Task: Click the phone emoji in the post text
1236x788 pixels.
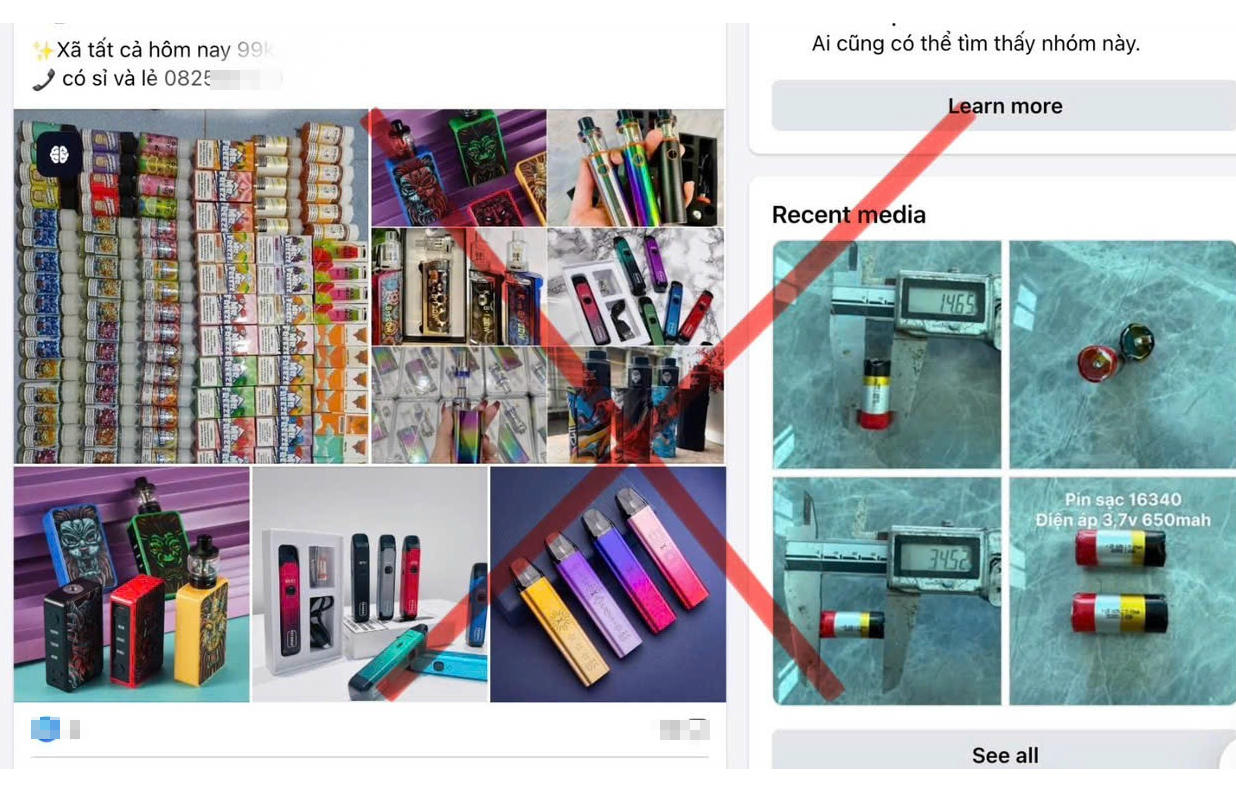Action: [43, 80]
